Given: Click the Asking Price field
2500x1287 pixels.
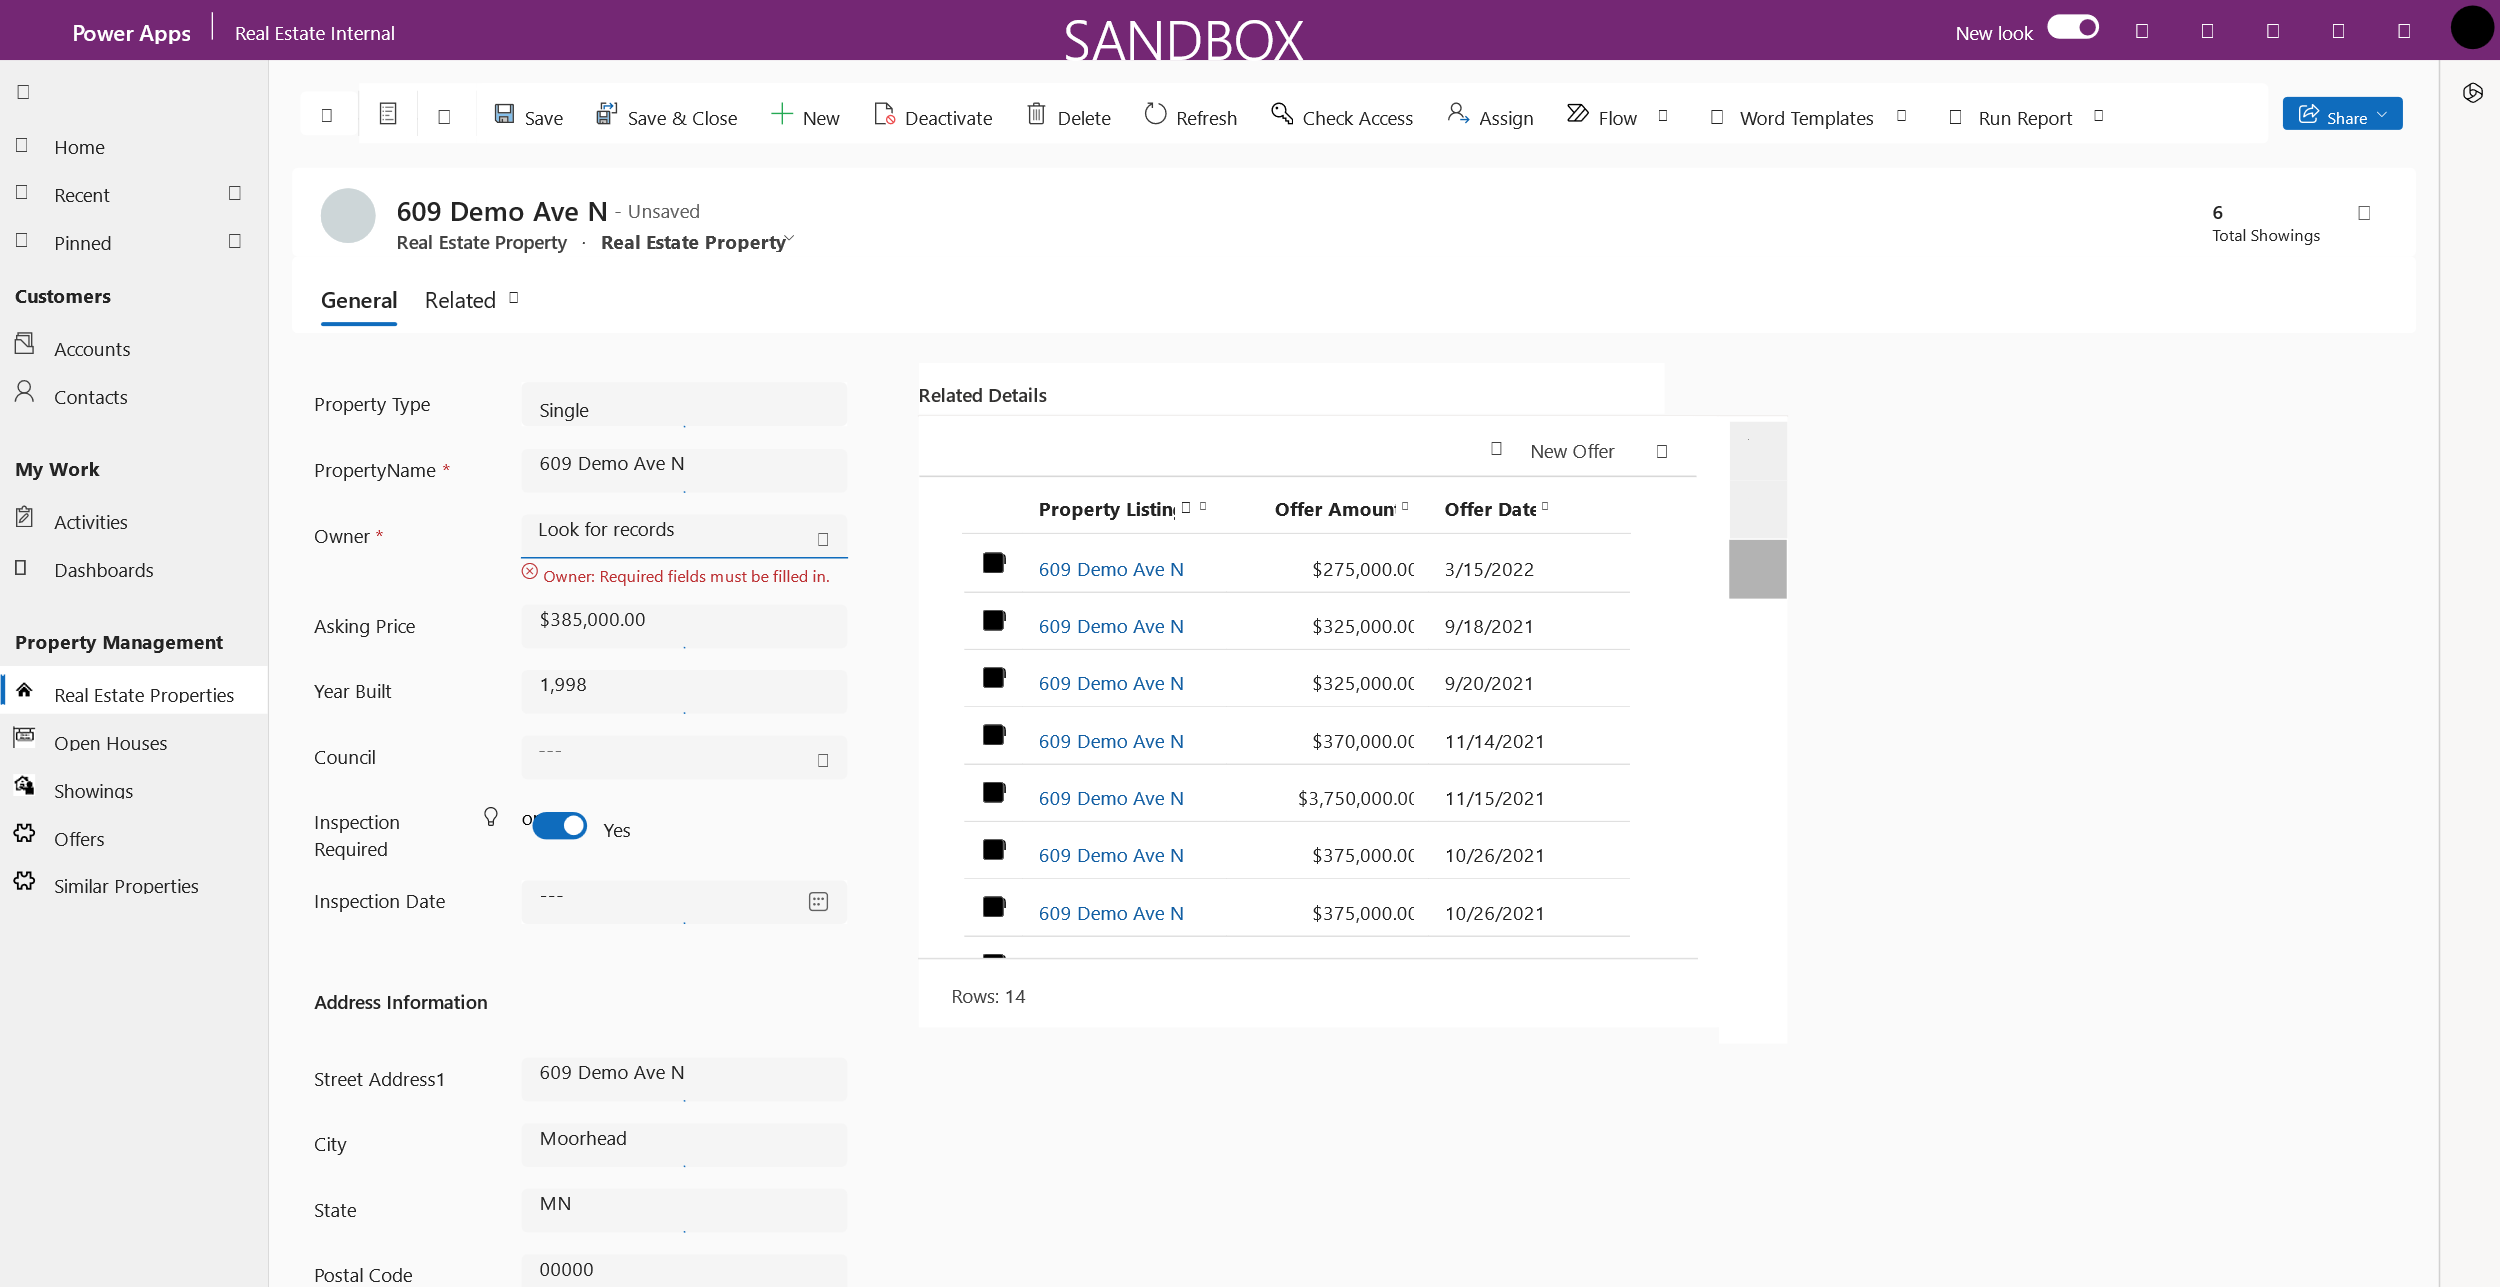Looking at the screenshot, I should click(x=684, y=626).
